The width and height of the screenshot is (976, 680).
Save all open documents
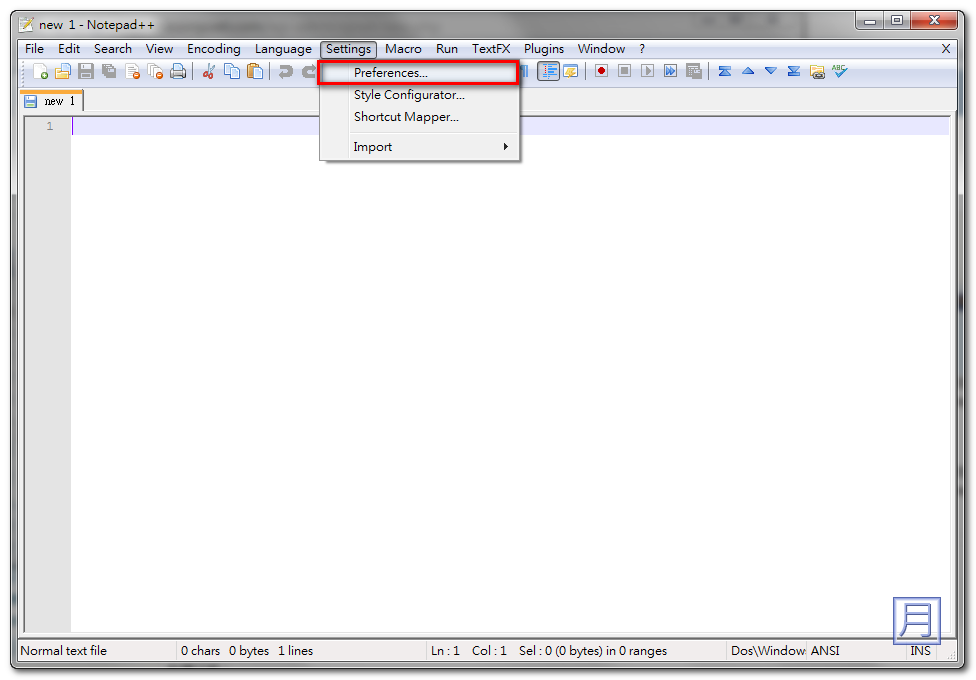[110, 71]
